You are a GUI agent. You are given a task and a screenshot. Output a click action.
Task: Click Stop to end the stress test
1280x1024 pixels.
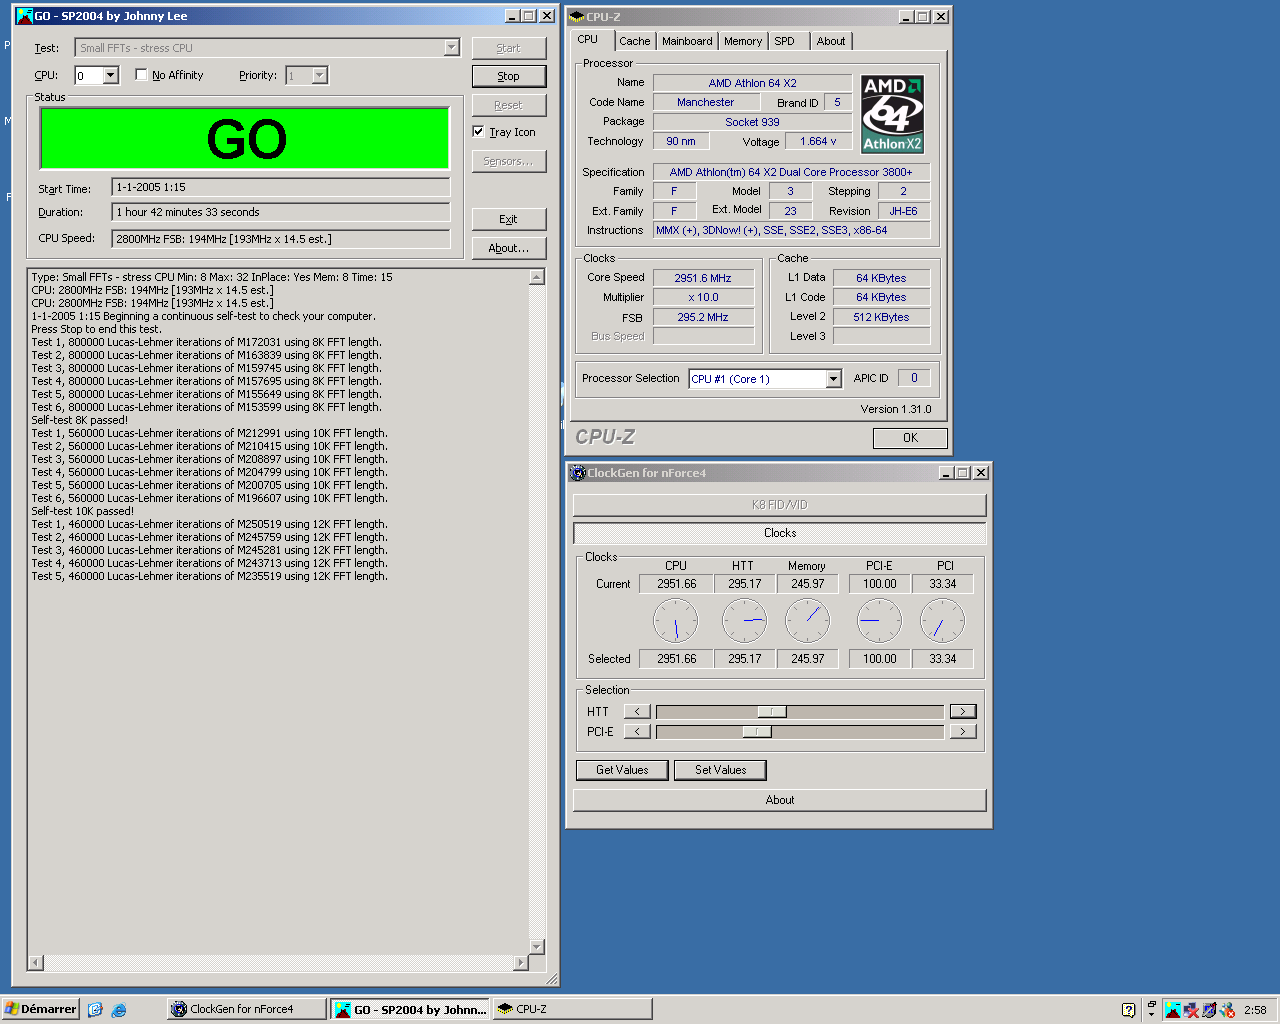point(509,76)
